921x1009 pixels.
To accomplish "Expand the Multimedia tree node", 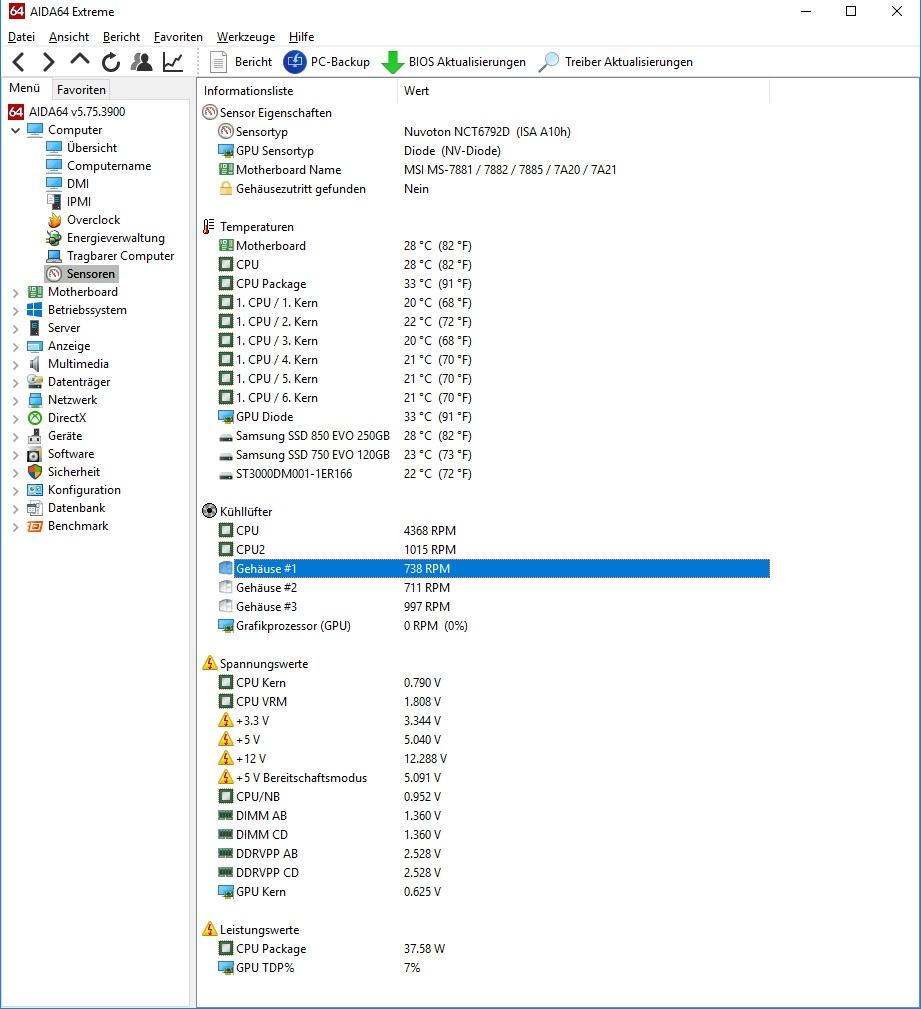I will tap(15, 364).
